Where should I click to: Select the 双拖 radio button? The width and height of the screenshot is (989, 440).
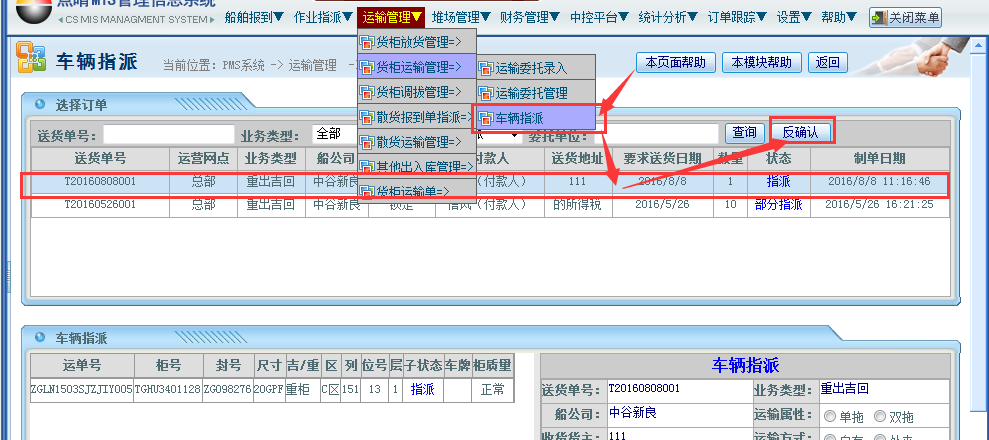pos(880,415)
